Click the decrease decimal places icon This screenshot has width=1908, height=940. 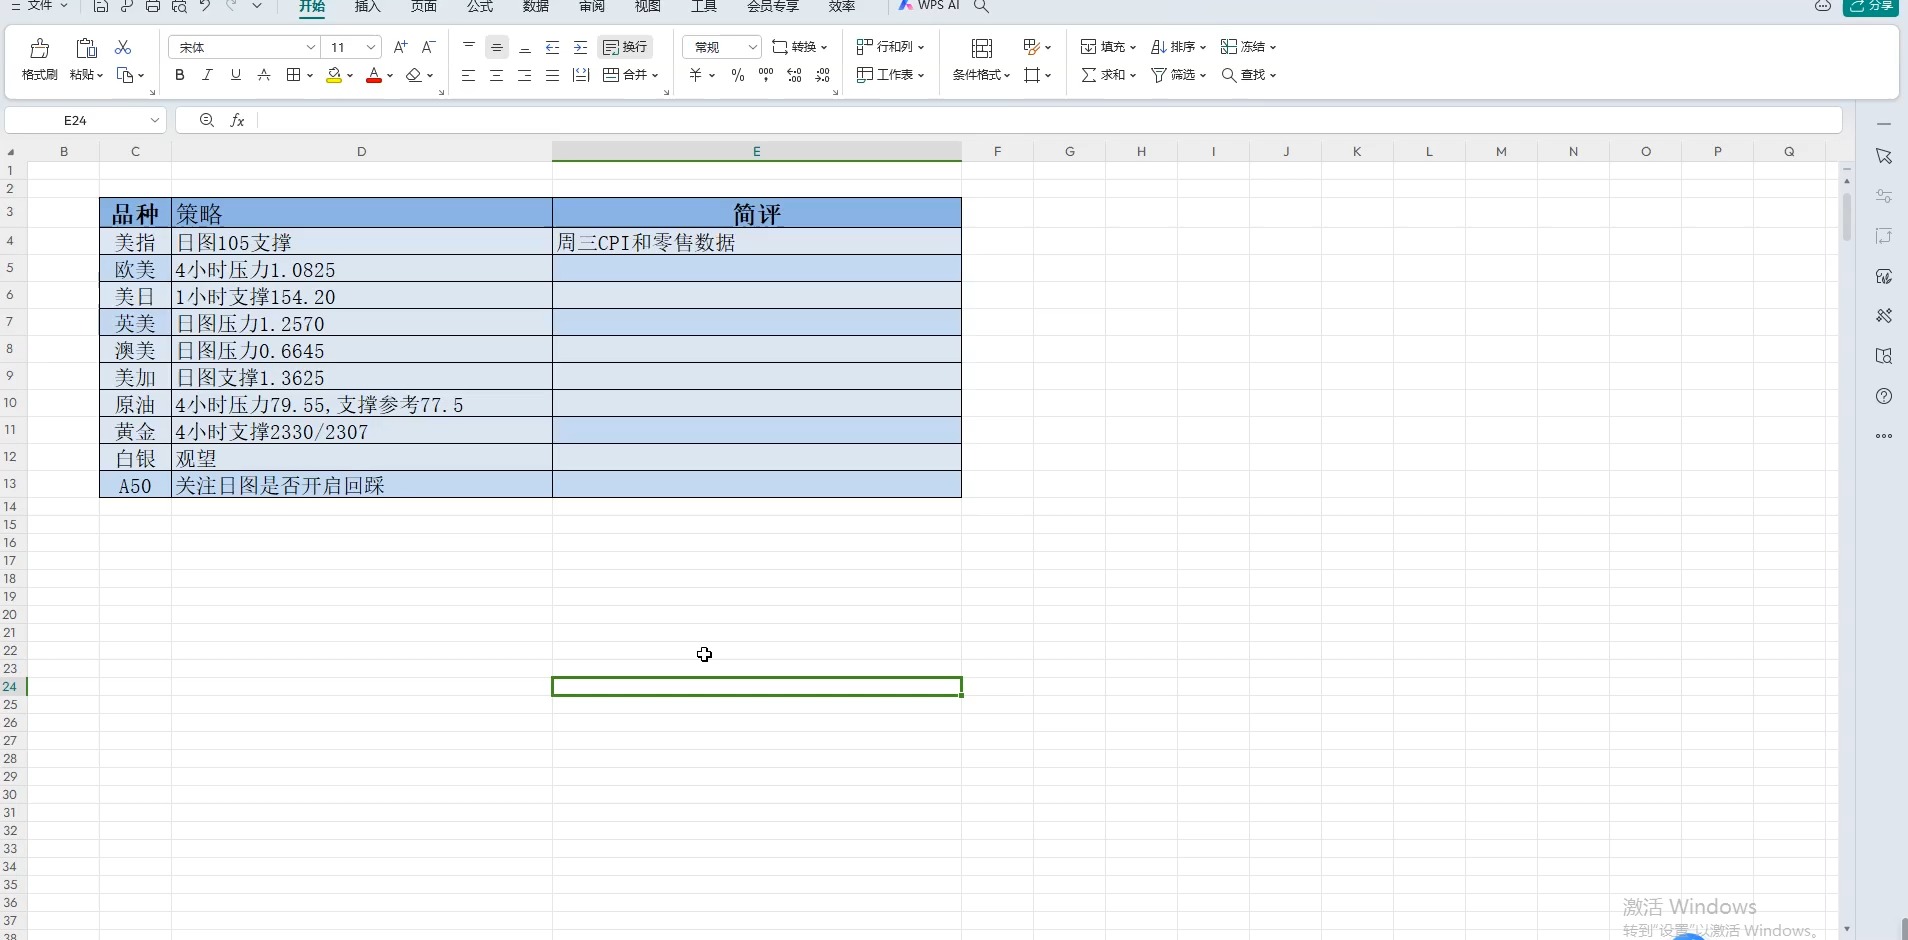[823, 75]
